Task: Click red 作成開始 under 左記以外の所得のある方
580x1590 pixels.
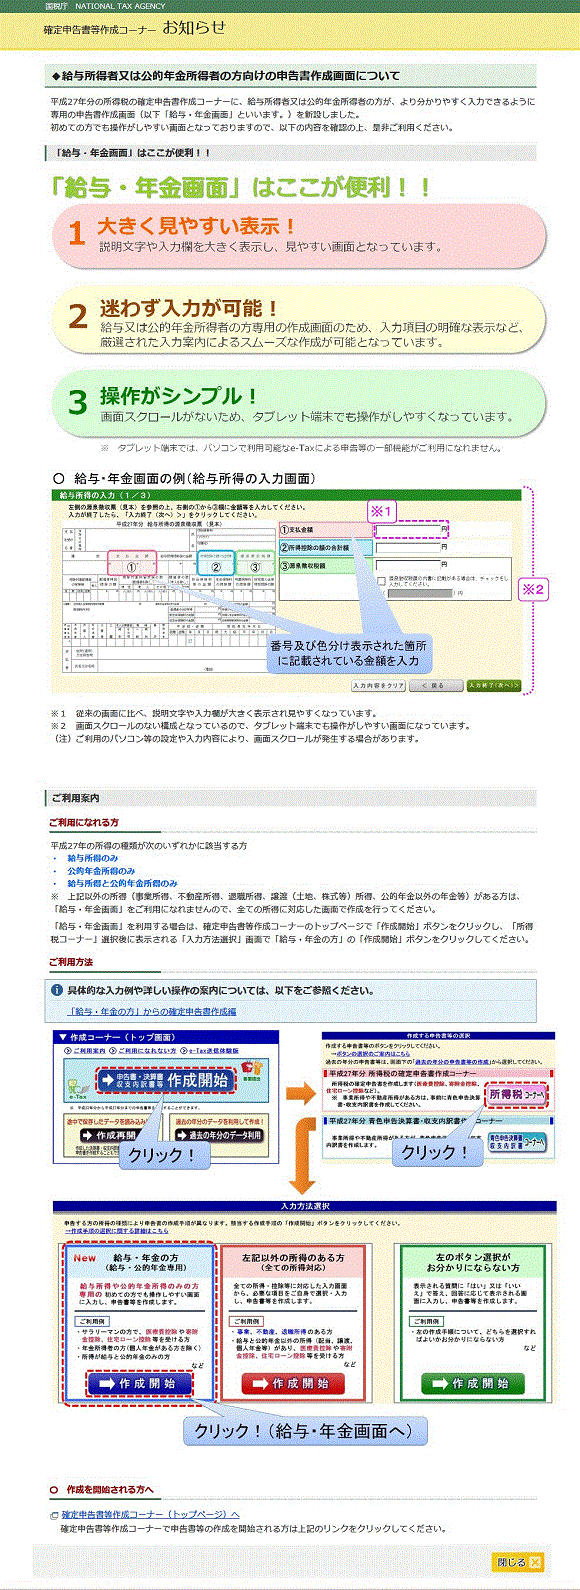Action: point(292,1383)
